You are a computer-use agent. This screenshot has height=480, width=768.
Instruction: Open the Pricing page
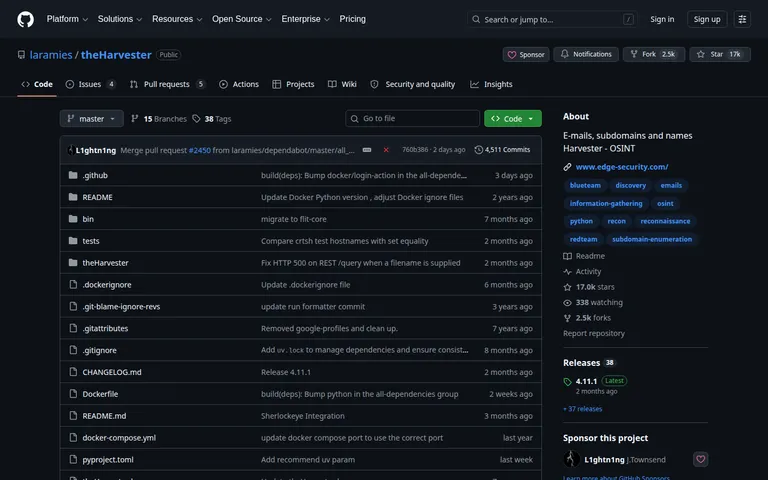pos(353,19)
